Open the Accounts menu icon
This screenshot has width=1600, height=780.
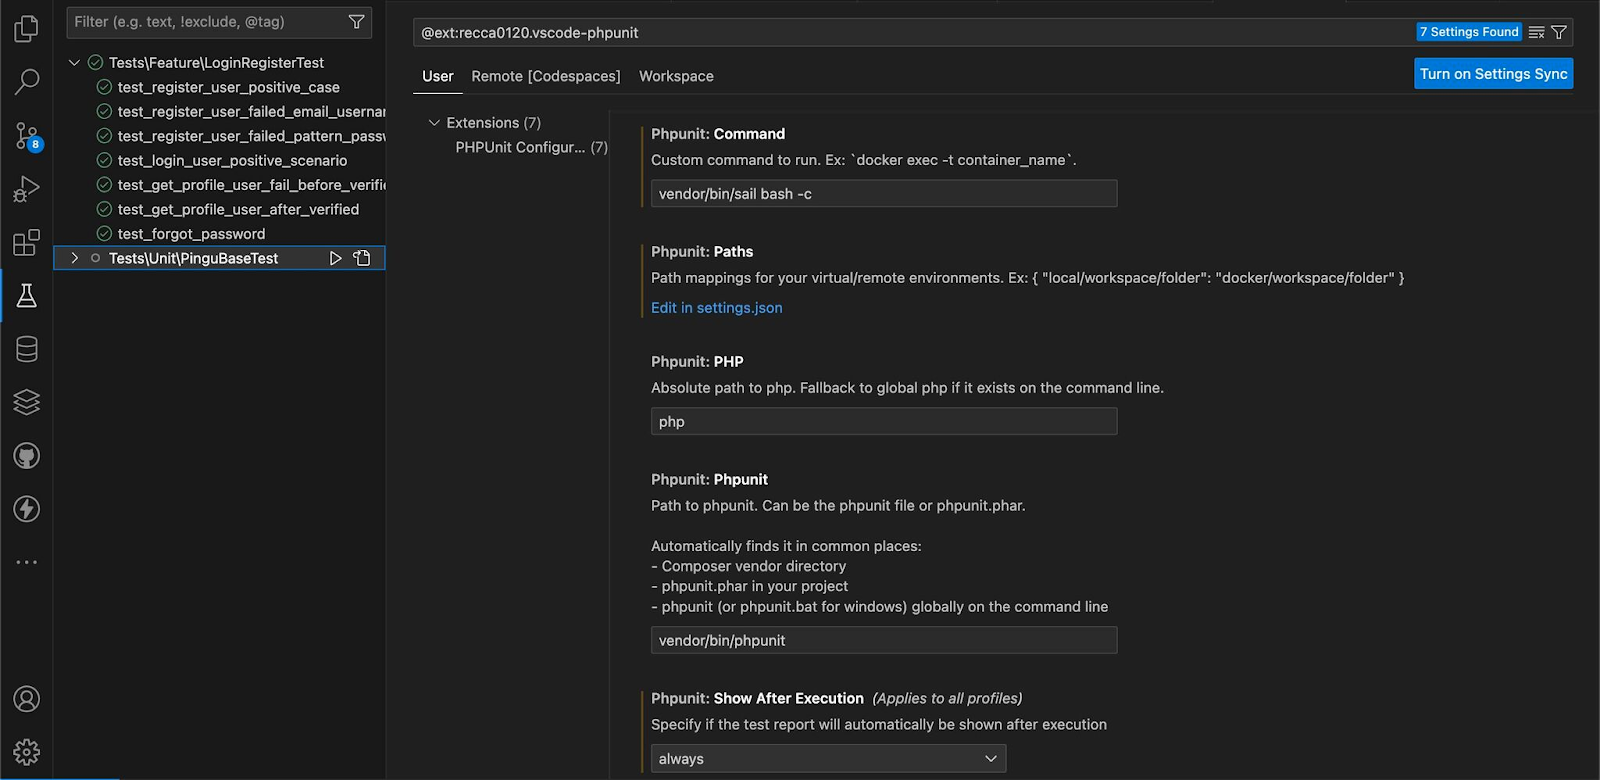[27, 698]
